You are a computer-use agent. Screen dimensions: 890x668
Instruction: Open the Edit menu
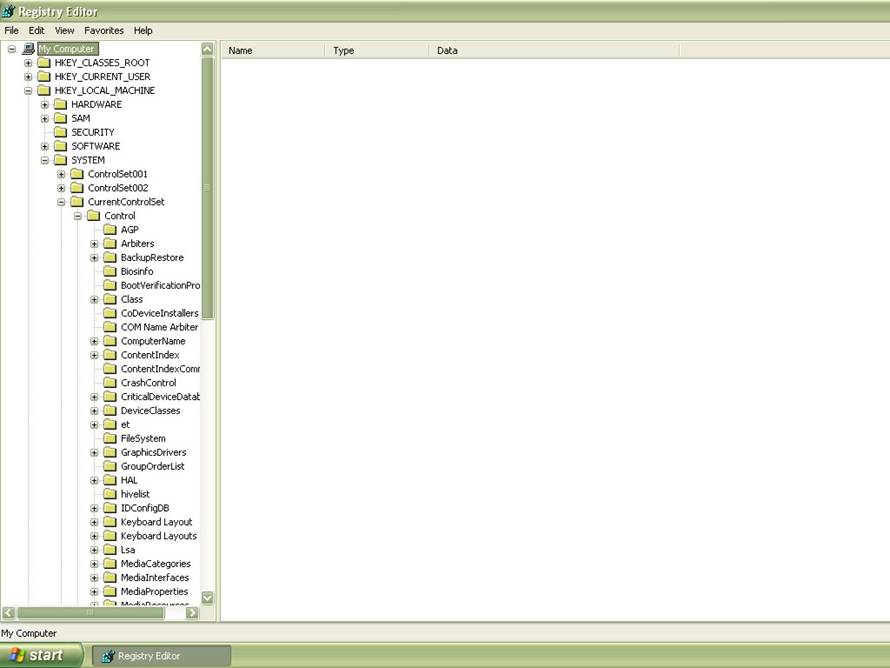[x=36, y=31]
